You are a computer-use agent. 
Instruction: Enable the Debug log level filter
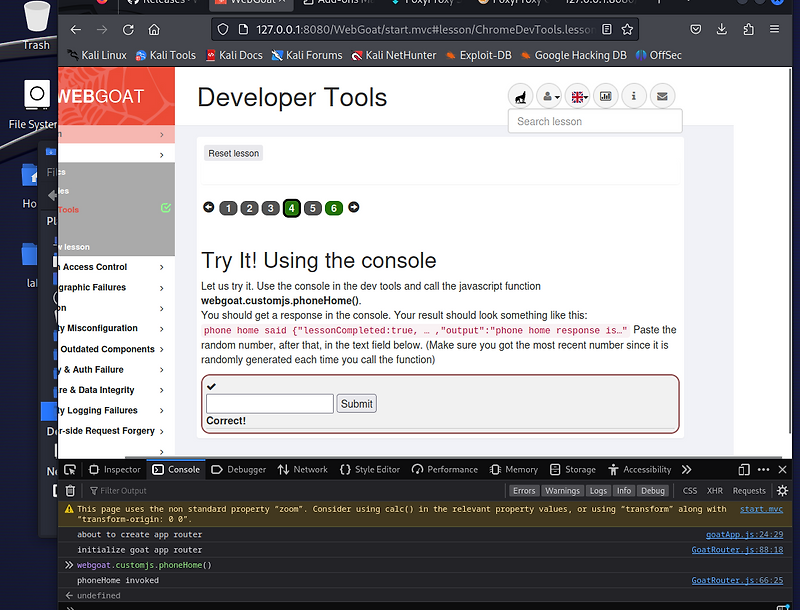pyautogui.click(x=653, y=490)
